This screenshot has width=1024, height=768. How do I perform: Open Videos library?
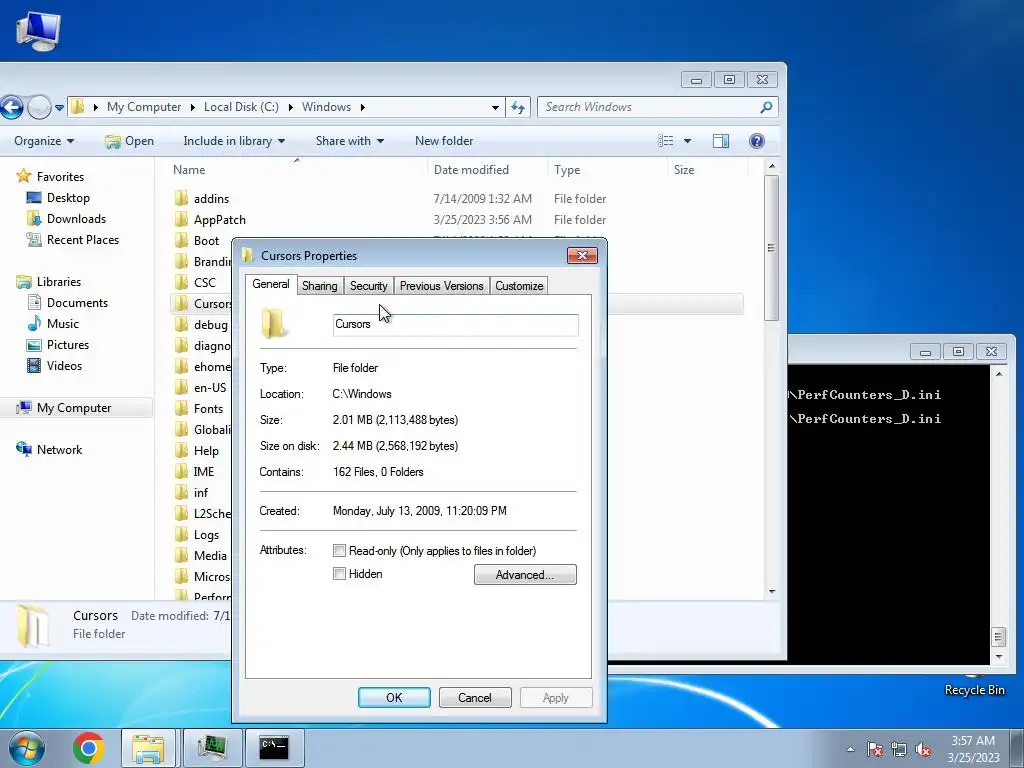(64, 366)
